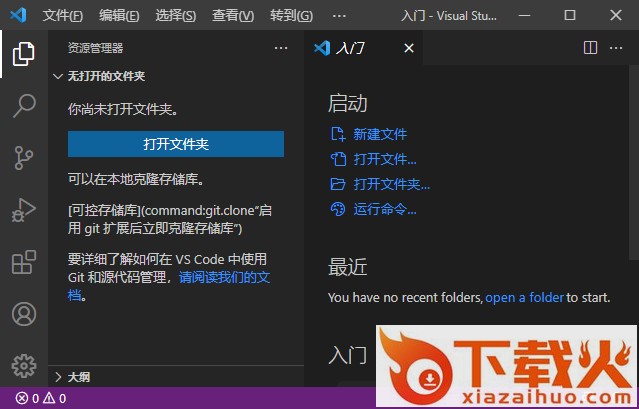Open the hidden menus ellipsis in menu bar
Viewport: 639px width, 409px height.
coord(339,16)
